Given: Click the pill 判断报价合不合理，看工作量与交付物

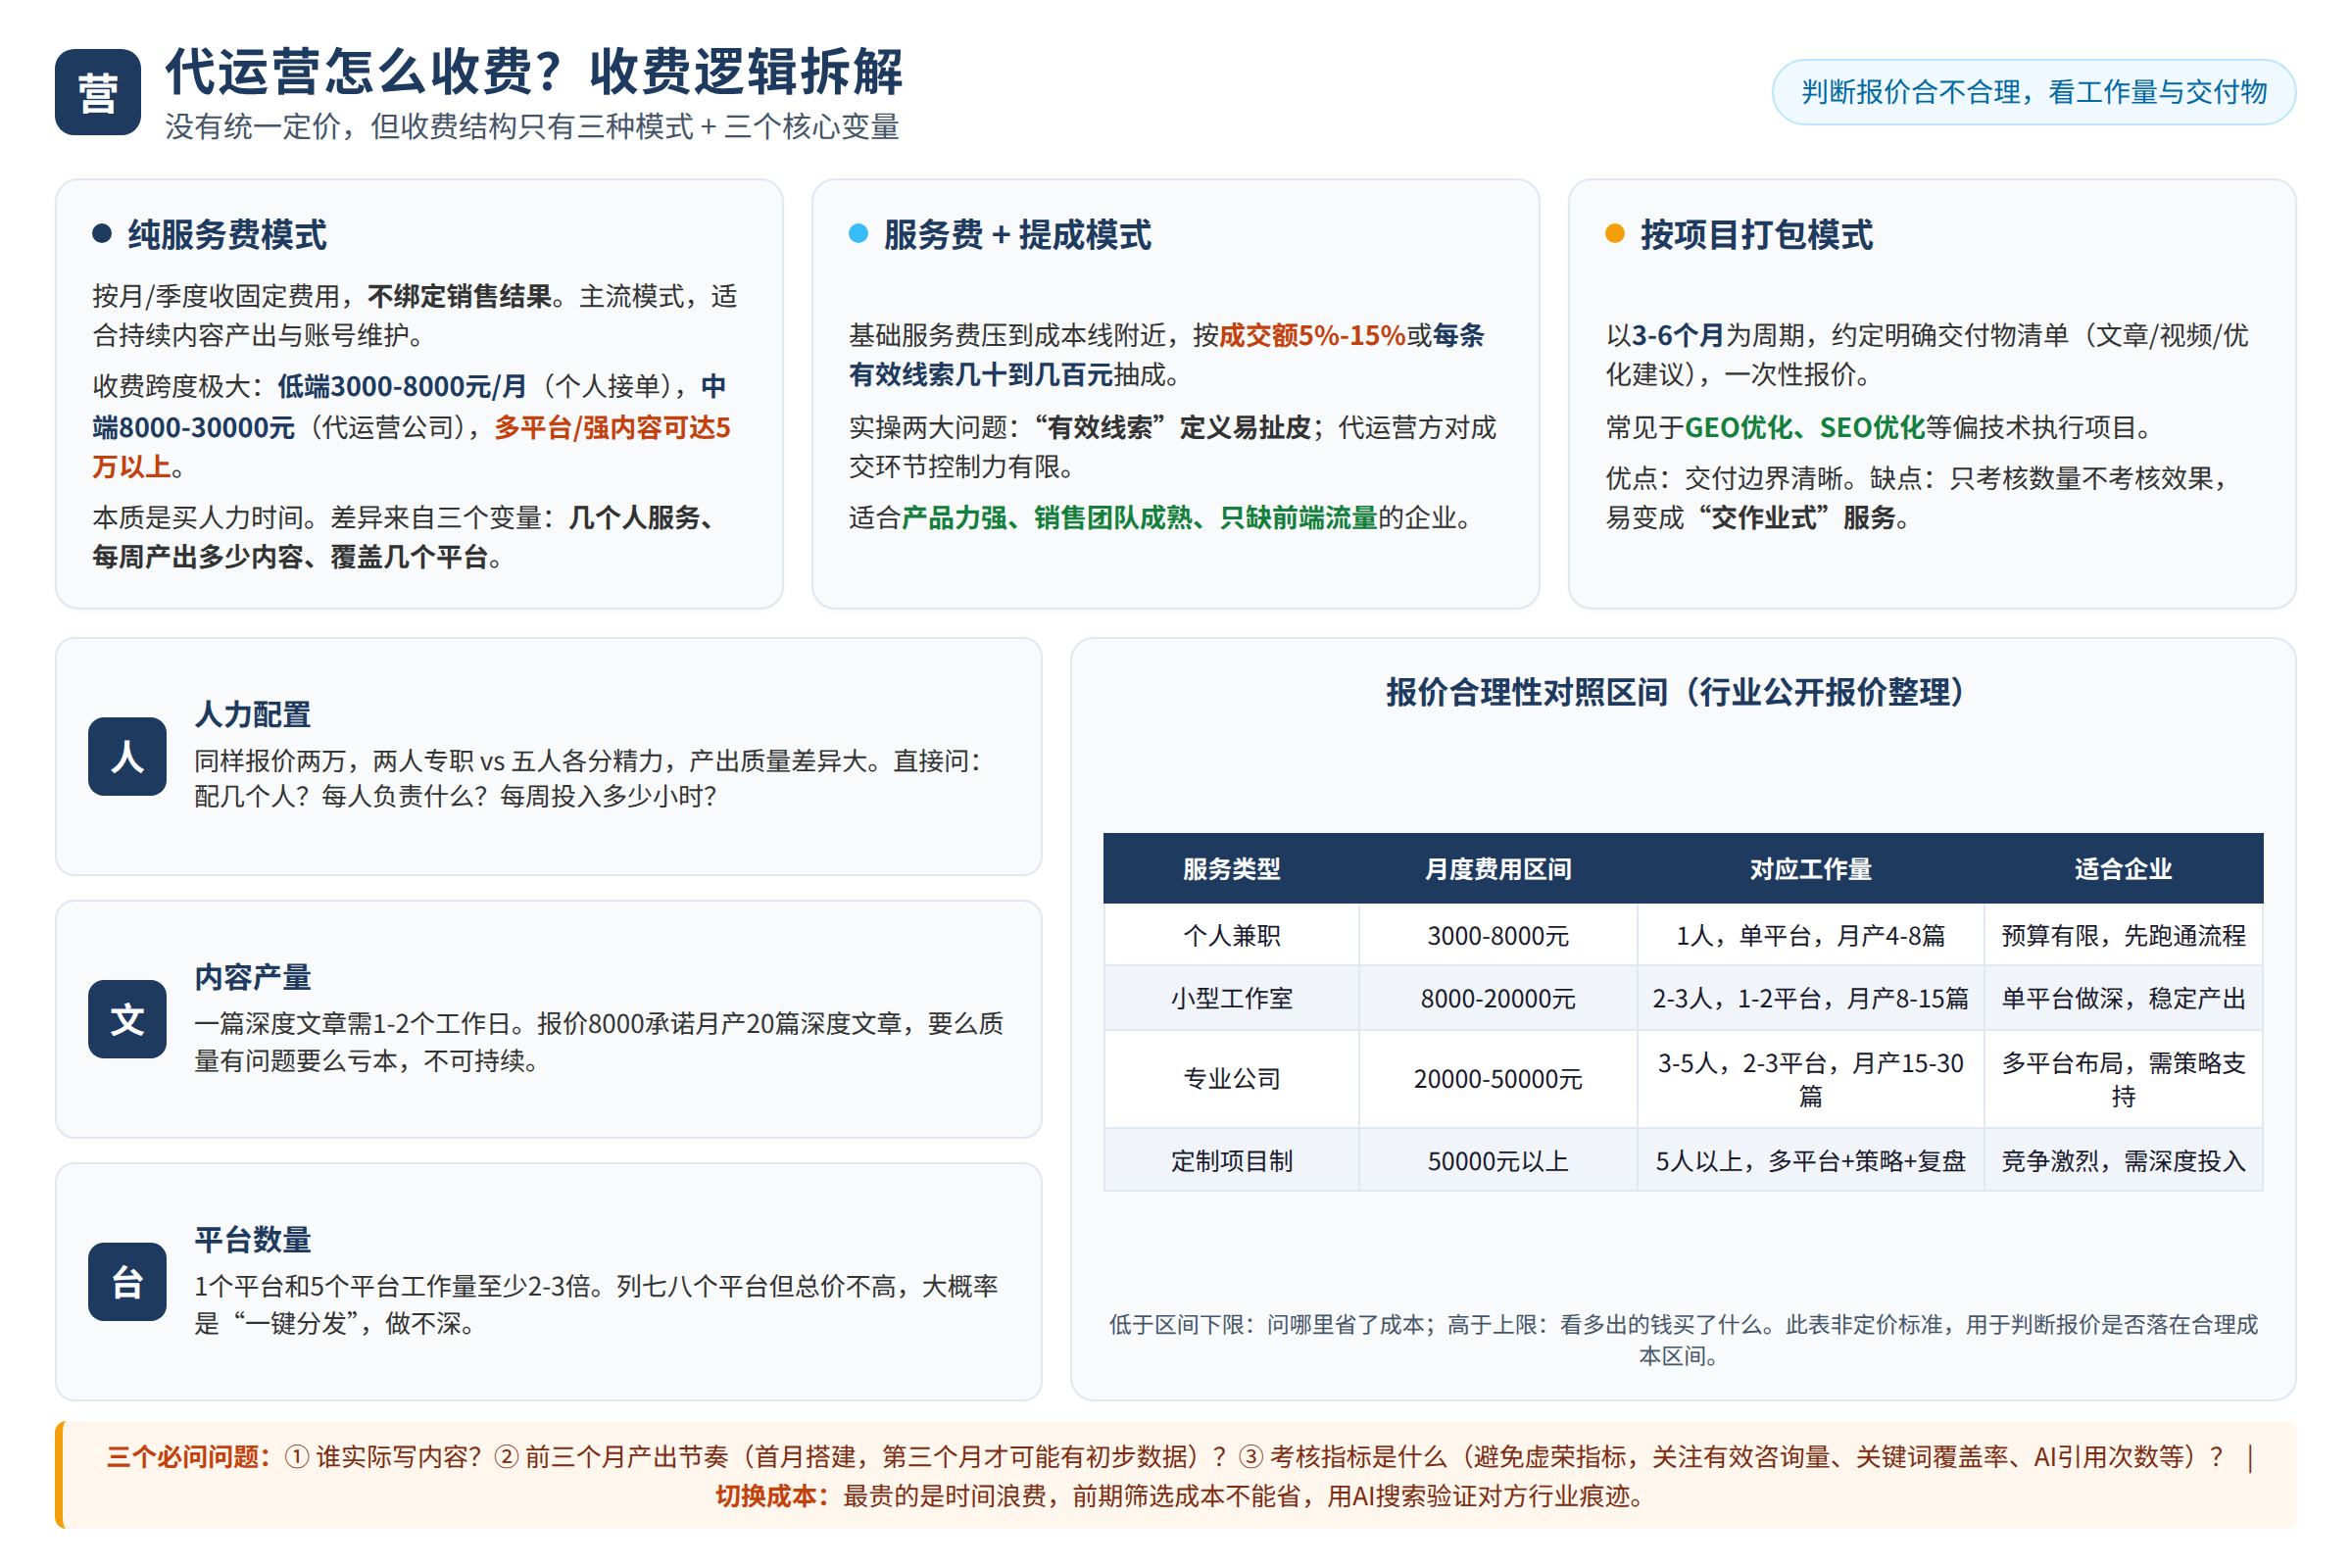Looking at the screenshot, I should [x=2033, y=92].
